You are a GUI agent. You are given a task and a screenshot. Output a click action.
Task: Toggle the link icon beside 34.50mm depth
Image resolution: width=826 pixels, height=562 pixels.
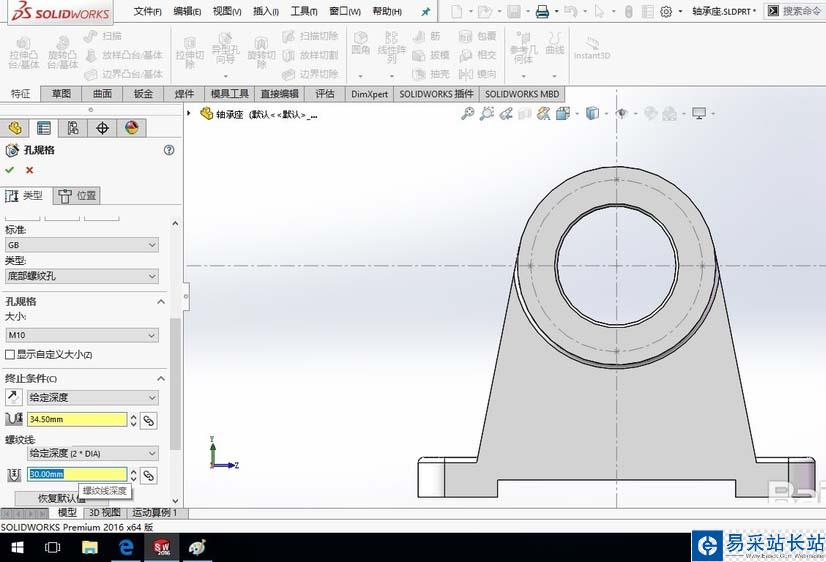[148, 420]
